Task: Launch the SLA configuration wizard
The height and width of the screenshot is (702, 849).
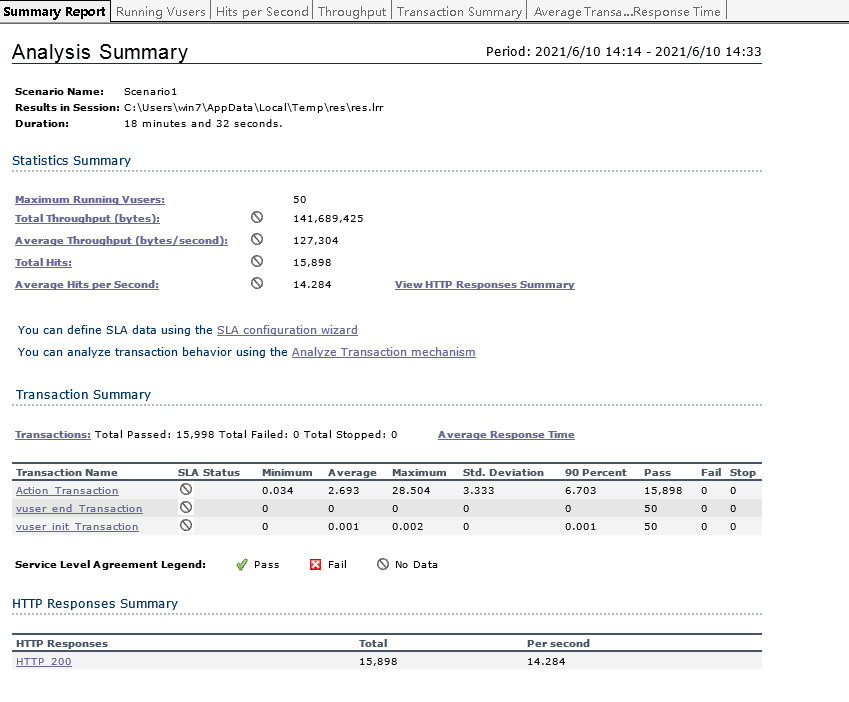Action: 287,330
